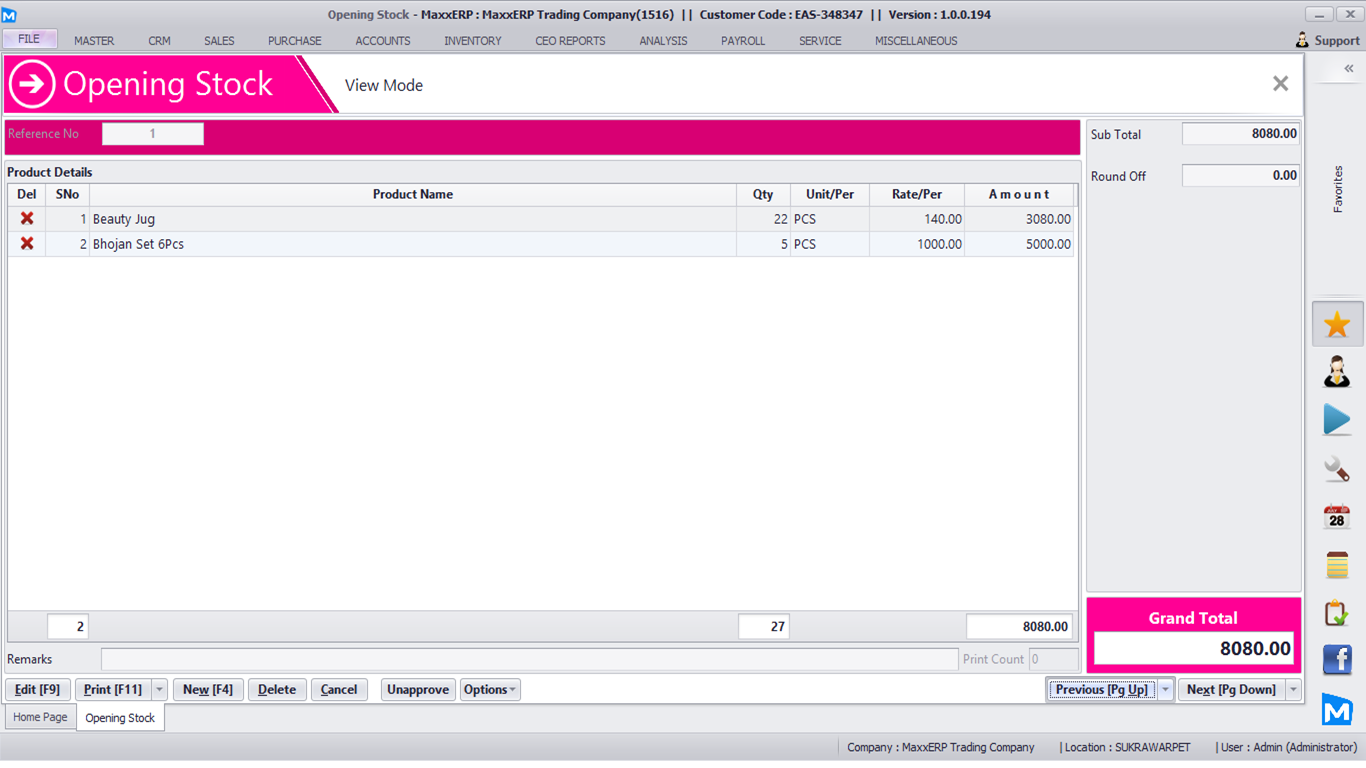
Task: Open the Options dropdown button
Action: point(490,690)
